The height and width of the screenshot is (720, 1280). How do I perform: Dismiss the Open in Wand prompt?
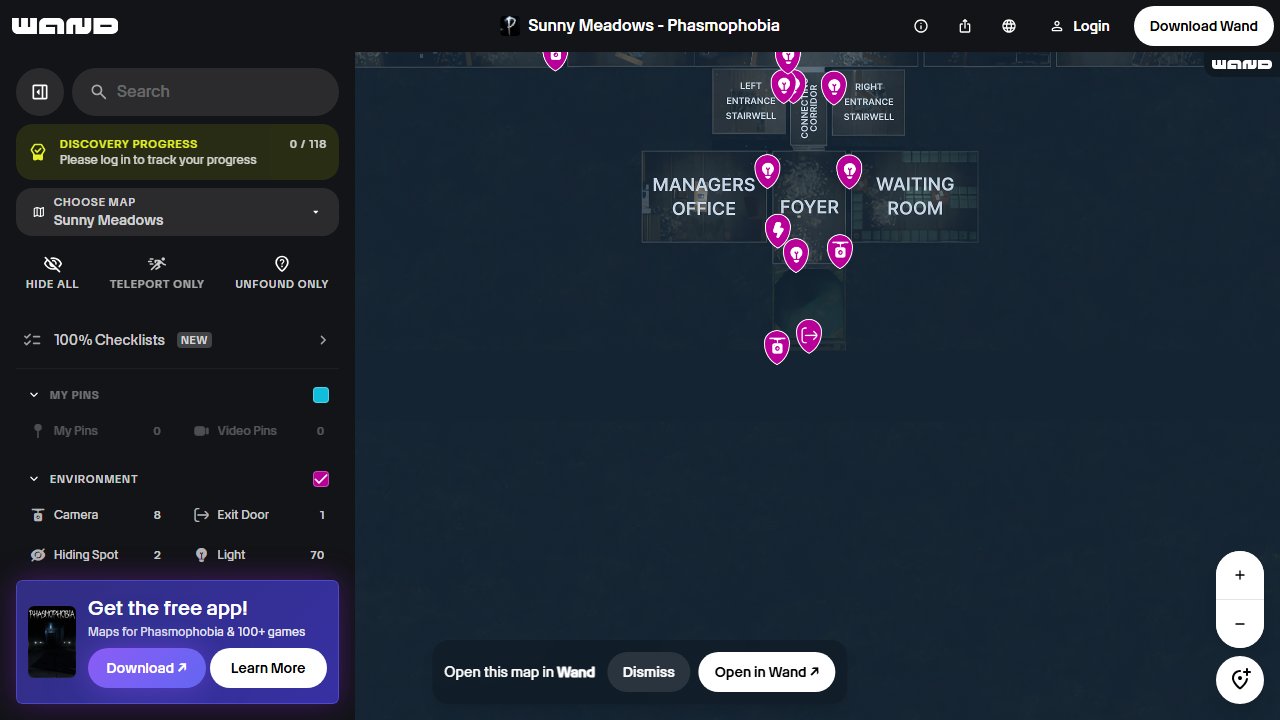click(x=649, y=672)
